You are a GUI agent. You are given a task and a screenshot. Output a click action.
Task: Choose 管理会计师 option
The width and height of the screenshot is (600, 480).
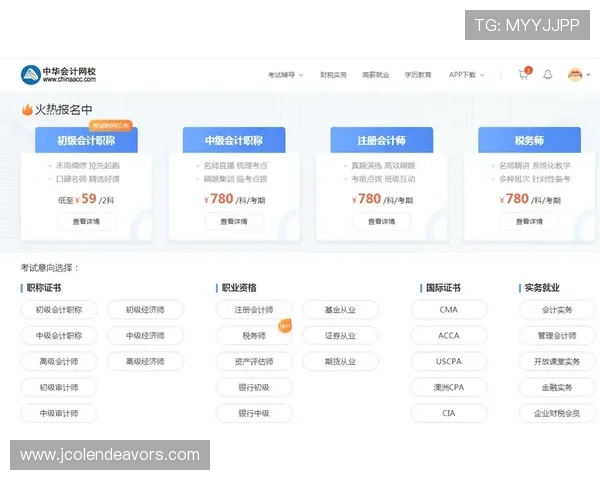[557, 336]
